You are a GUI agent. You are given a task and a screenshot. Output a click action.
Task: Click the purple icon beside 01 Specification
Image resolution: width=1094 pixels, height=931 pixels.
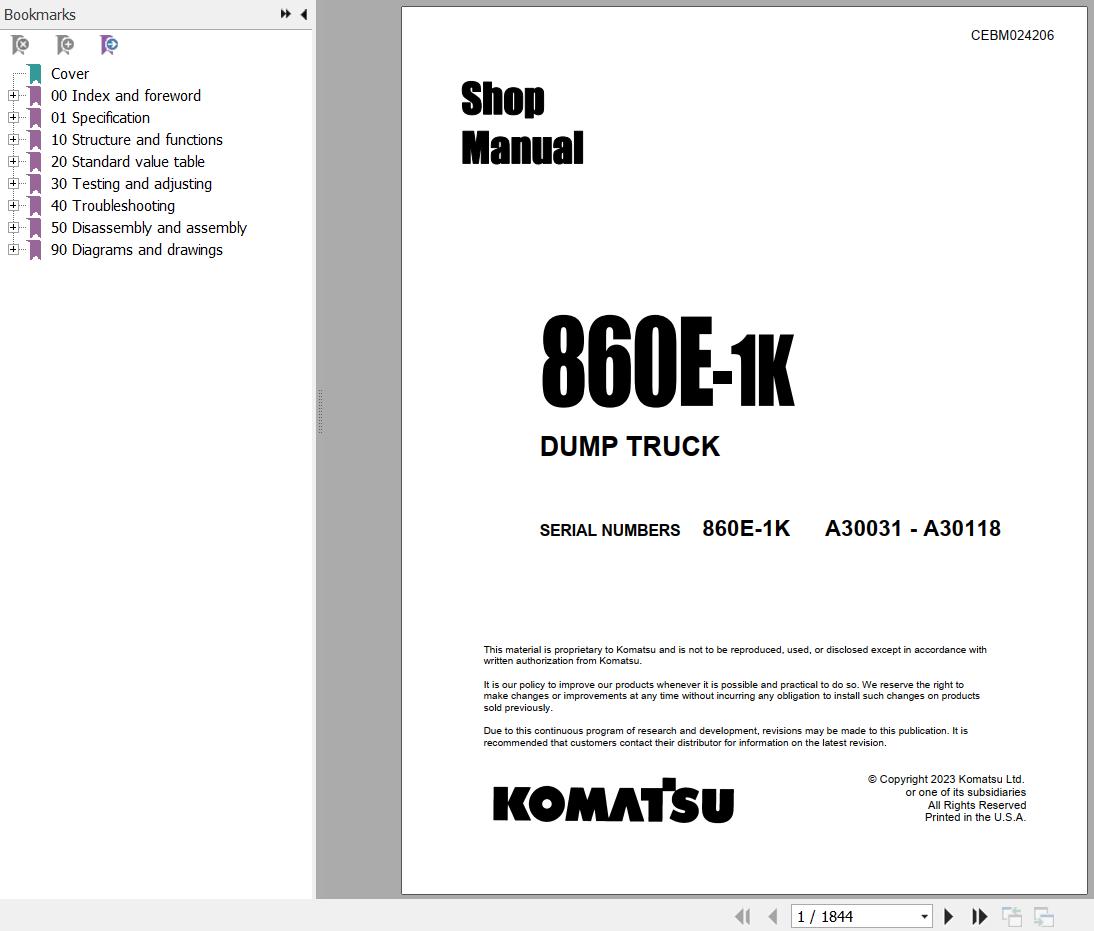(x=35, y=117)
